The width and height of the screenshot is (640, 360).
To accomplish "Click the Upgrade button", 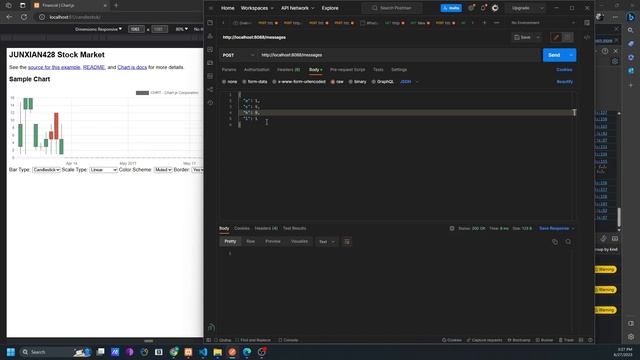I will (x=520, y=8).
